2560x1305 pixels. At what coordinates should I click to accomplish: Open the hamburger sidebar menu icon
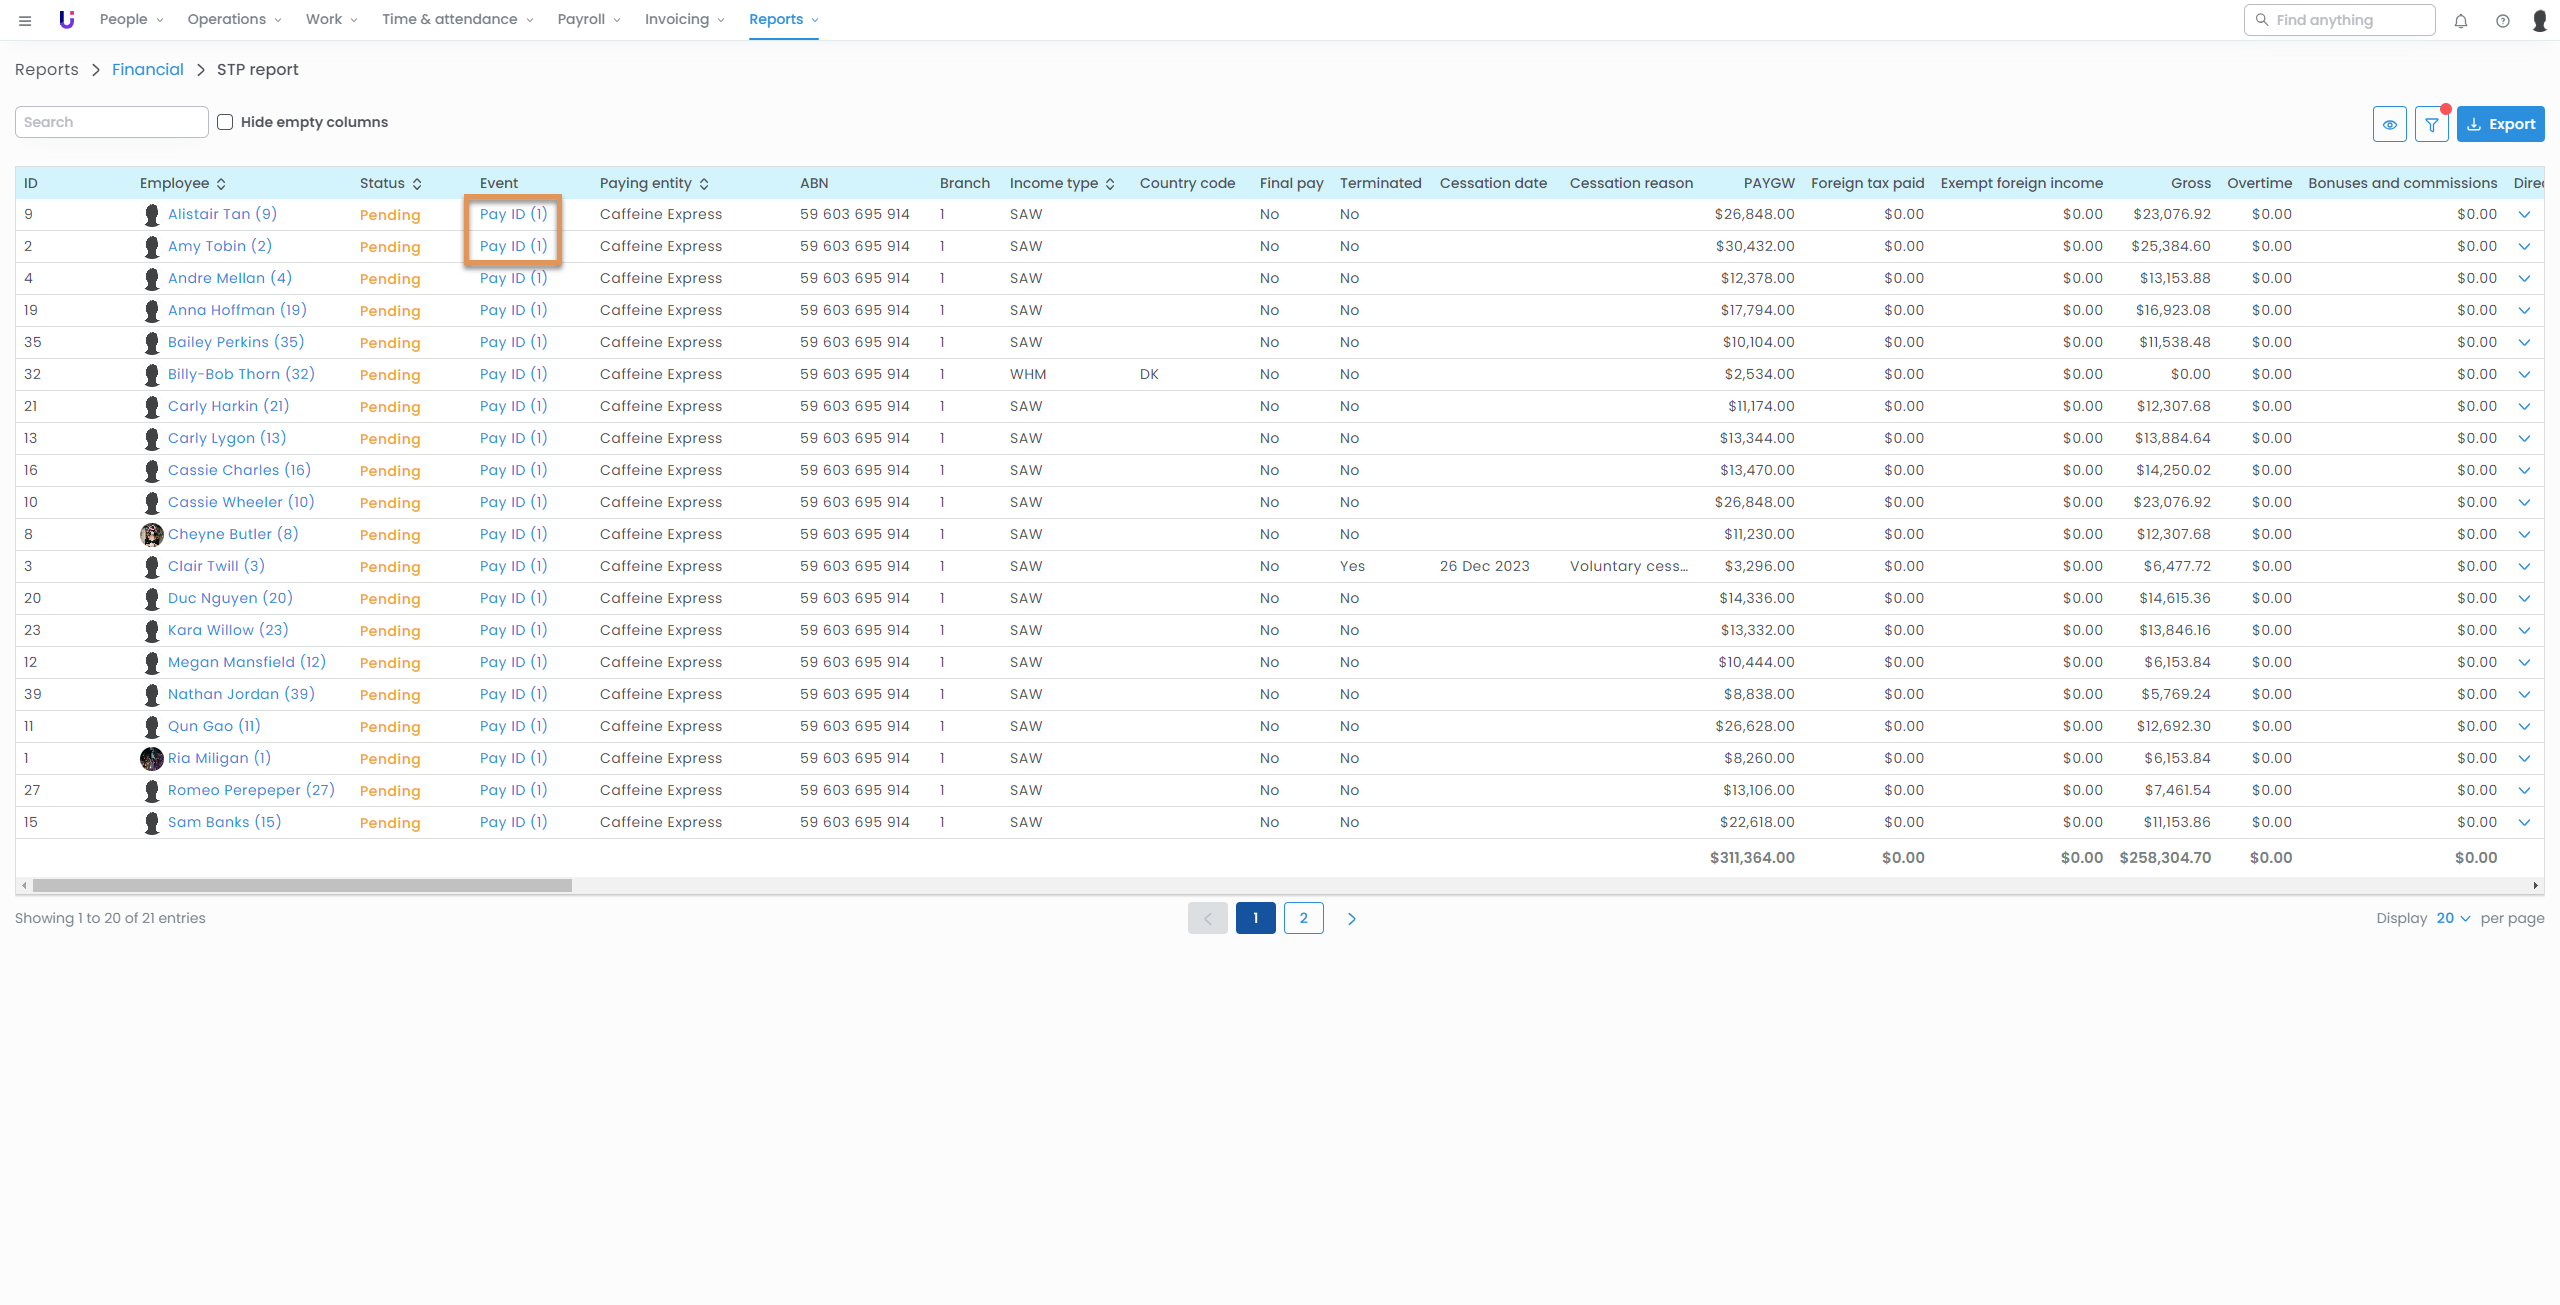[x=25, y=20]
